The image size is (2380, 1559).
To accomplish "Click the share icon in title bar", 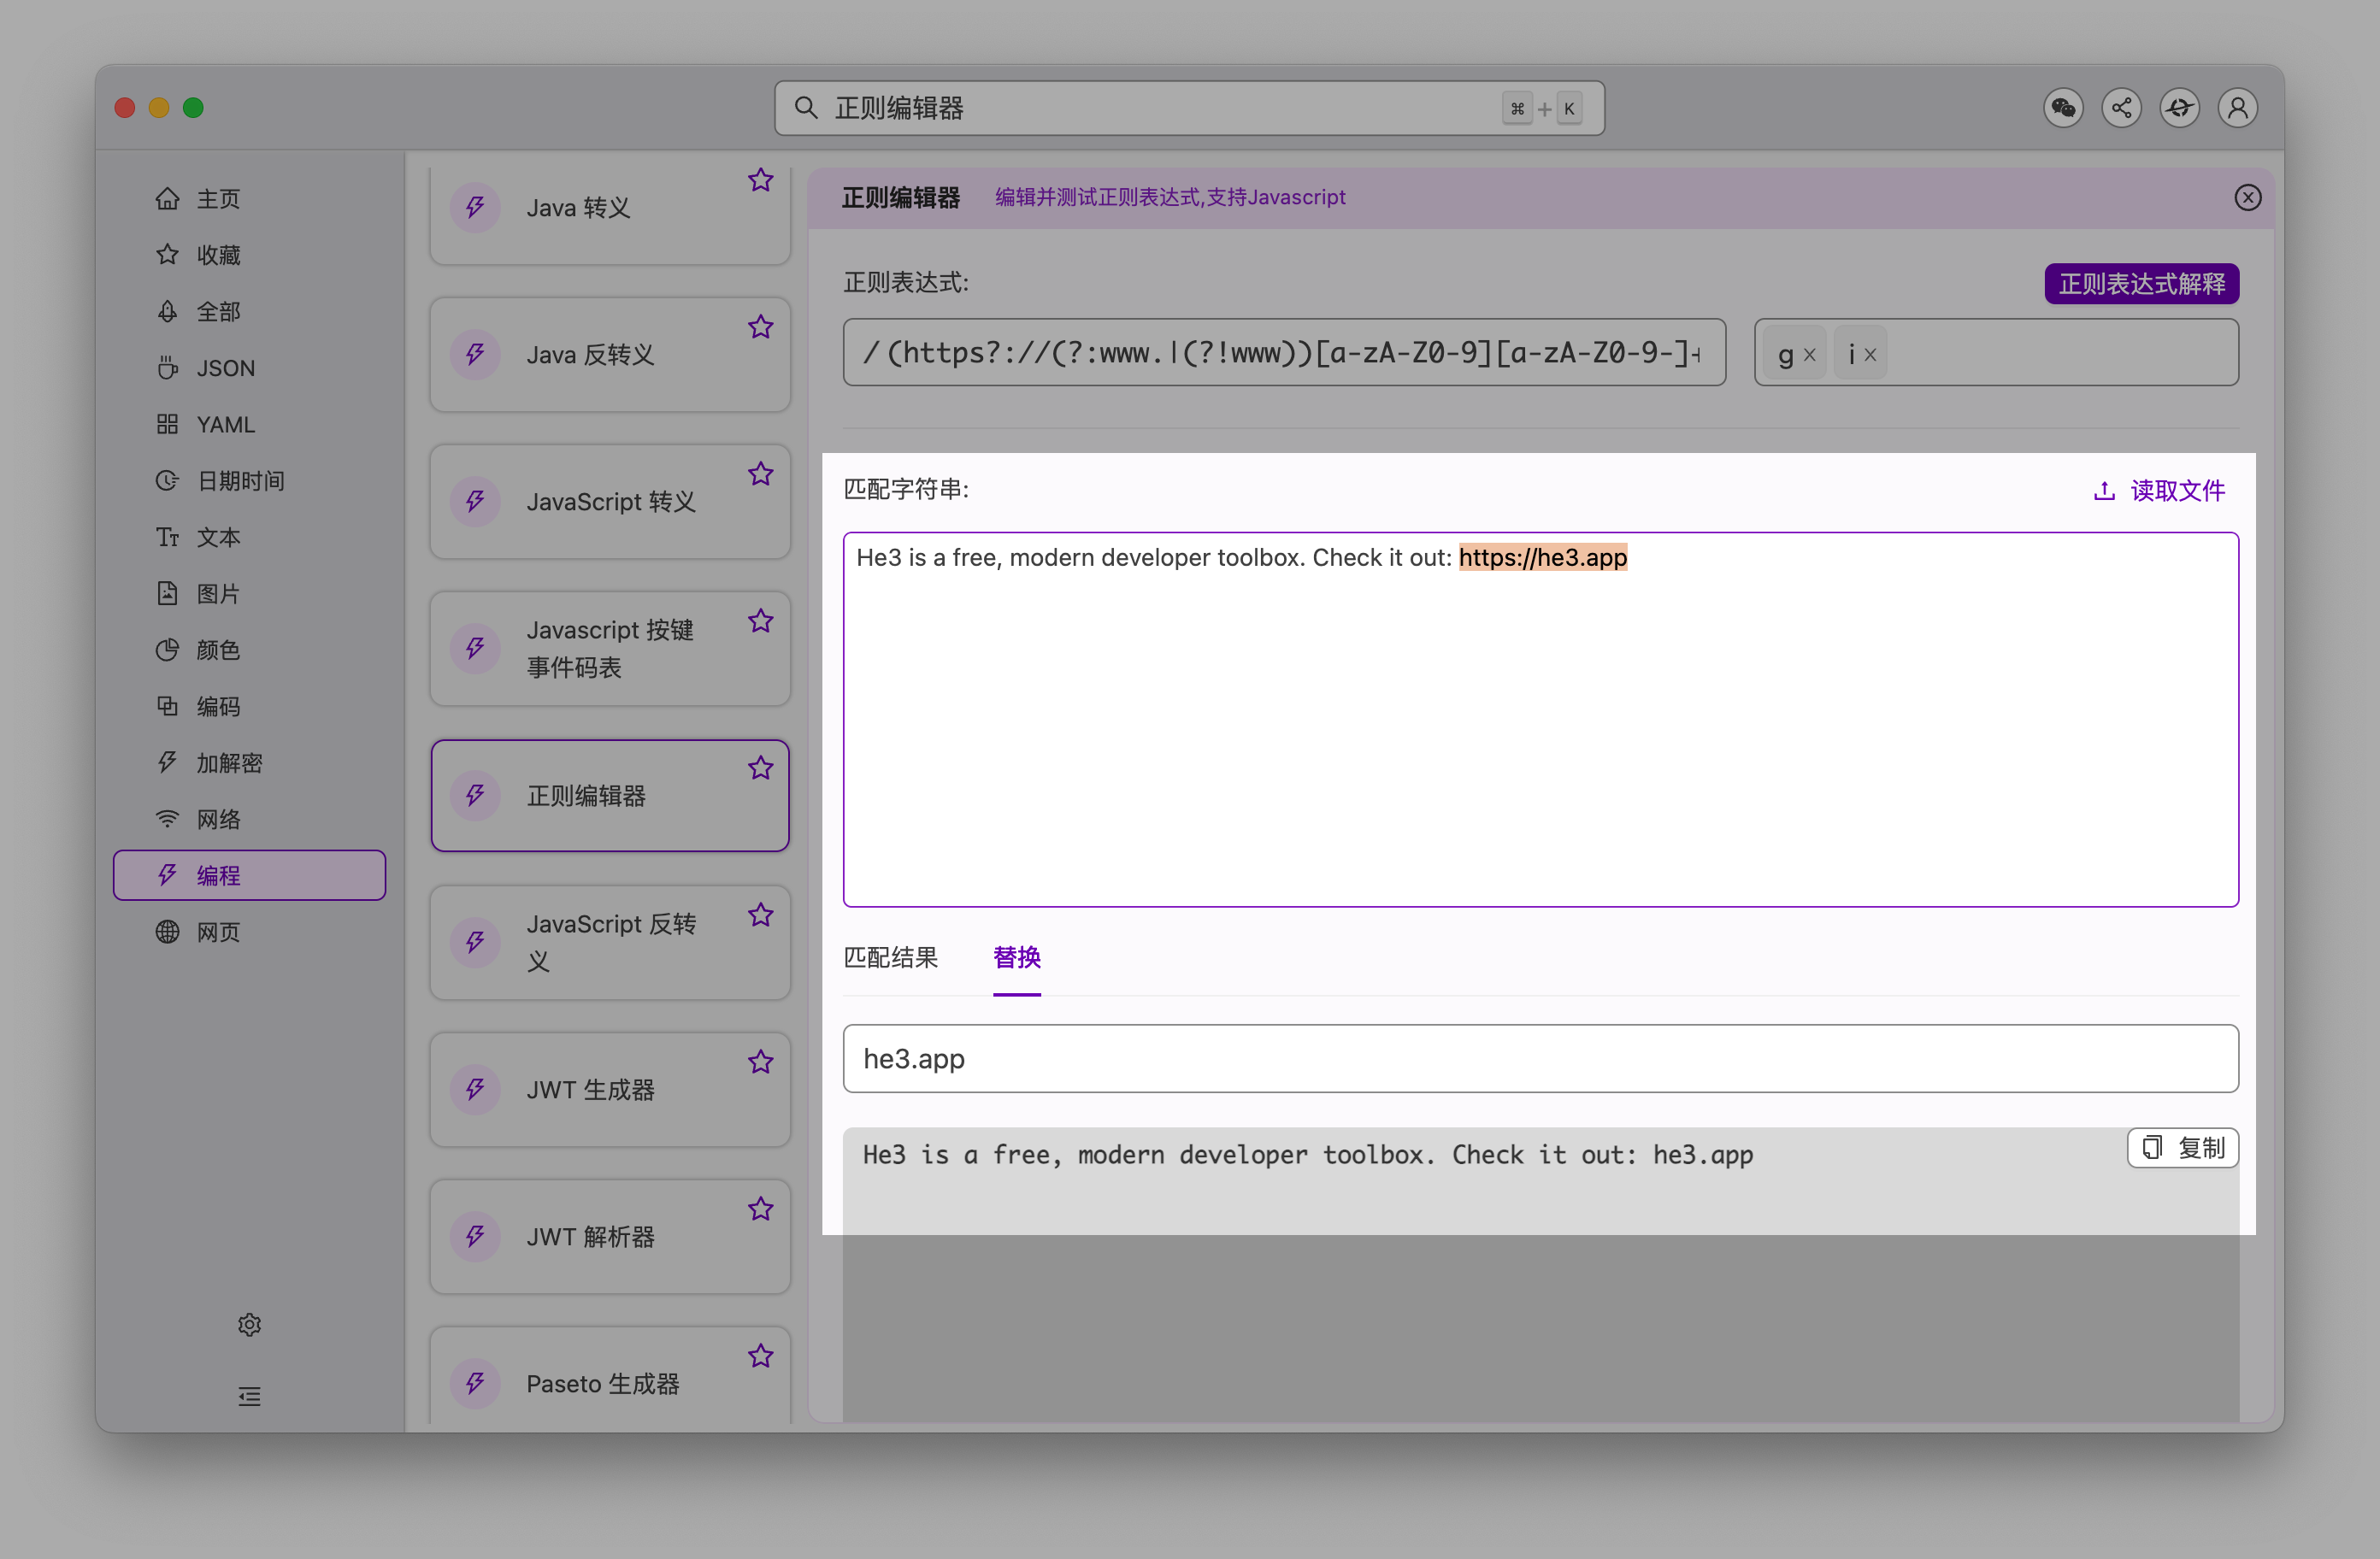I will pyautogui.click(x=2121, y=108).
